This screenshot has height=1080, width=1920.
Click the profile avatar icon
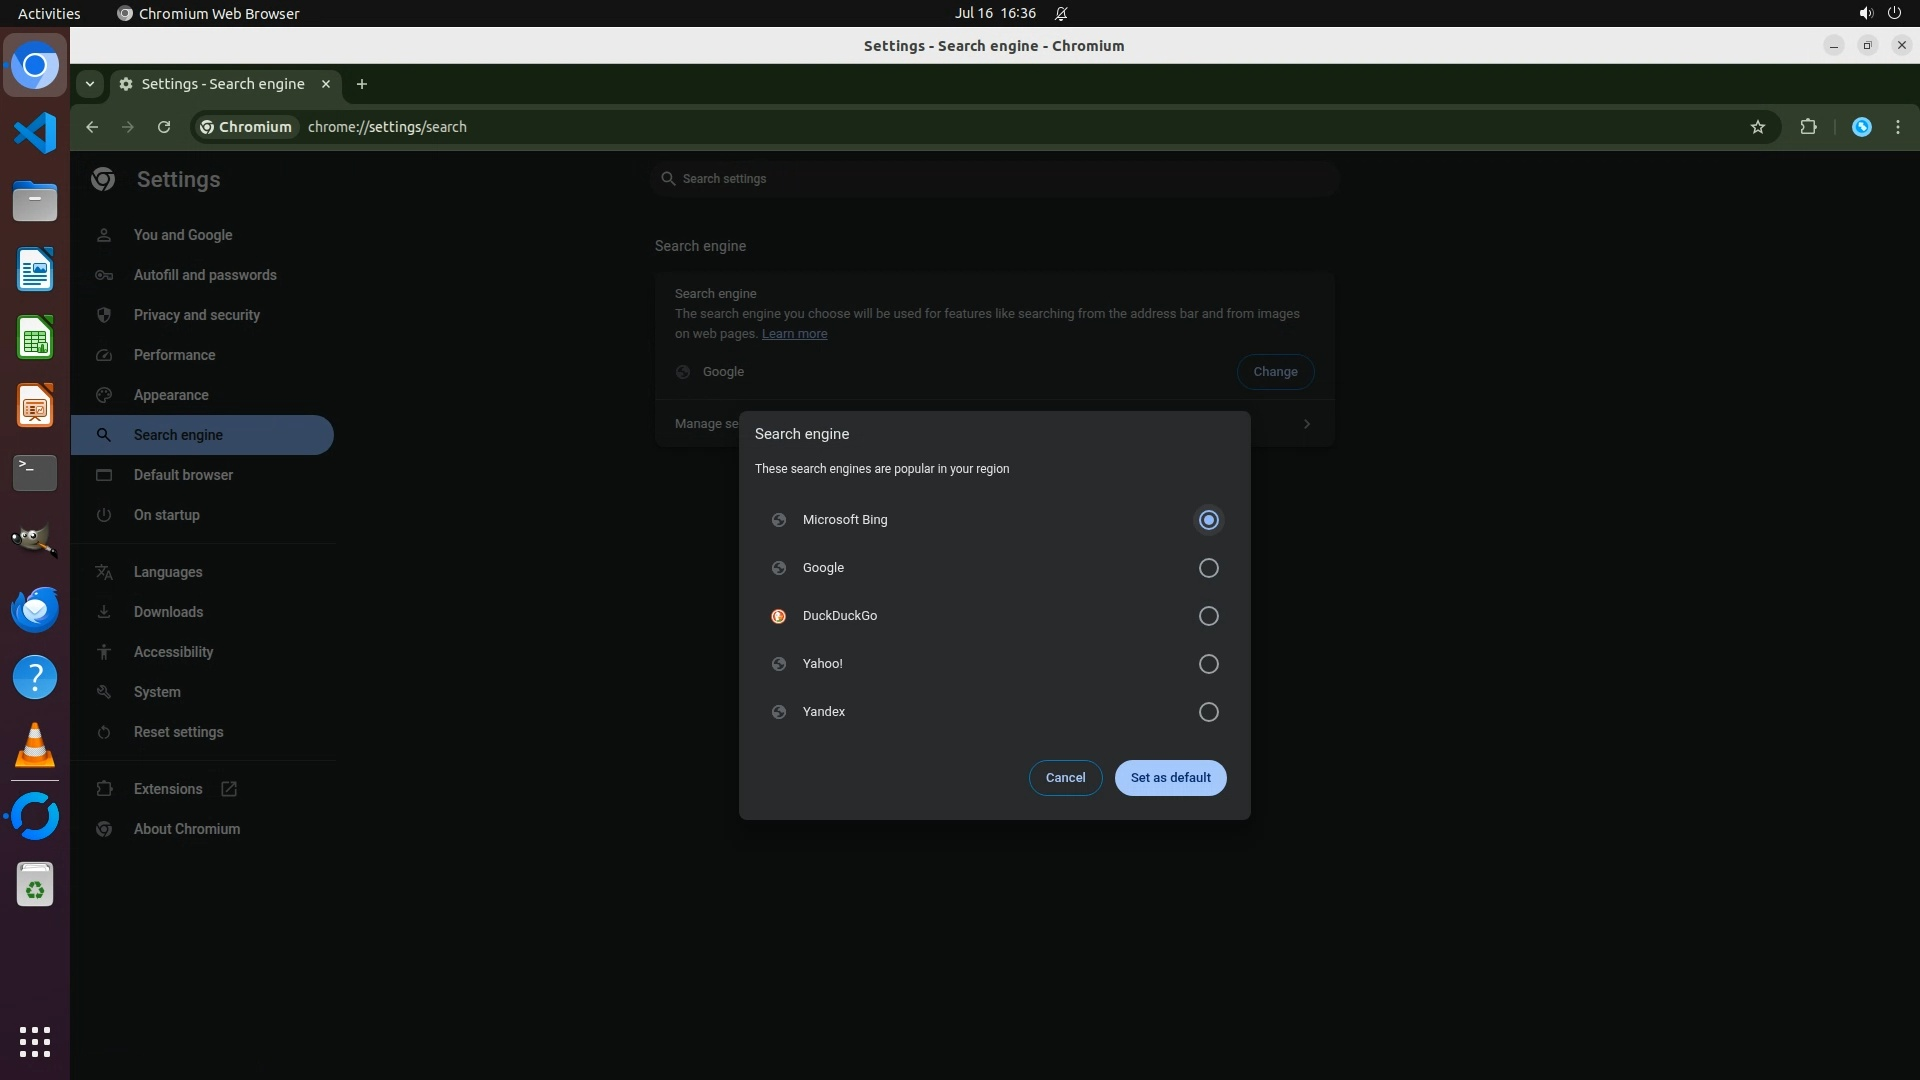pos(1861,127)
